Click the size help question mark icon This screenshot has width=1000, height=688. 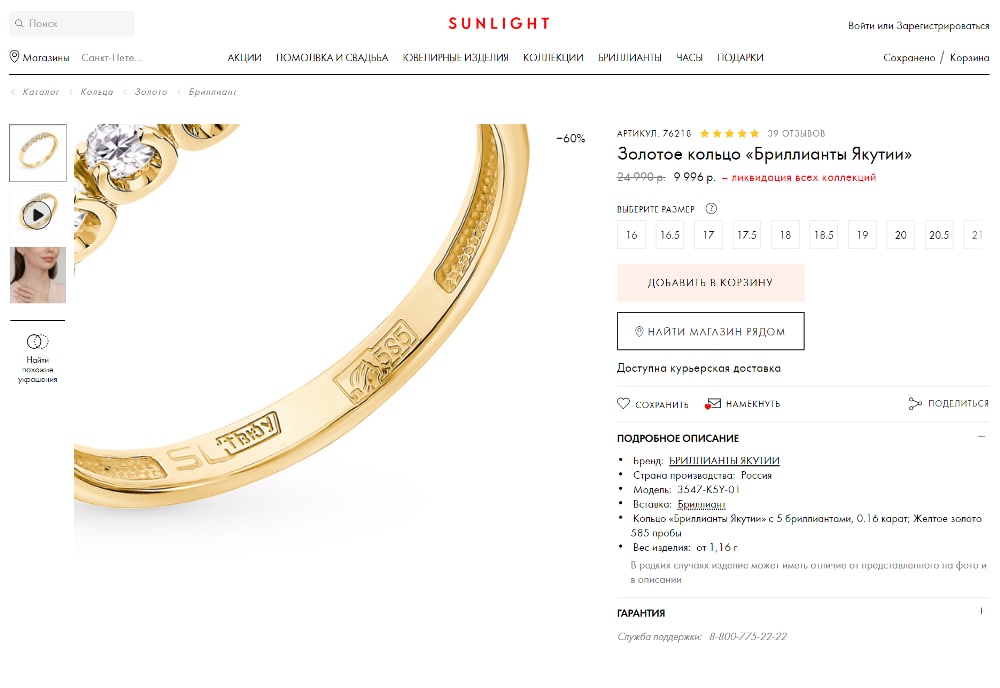click(711, 209)
